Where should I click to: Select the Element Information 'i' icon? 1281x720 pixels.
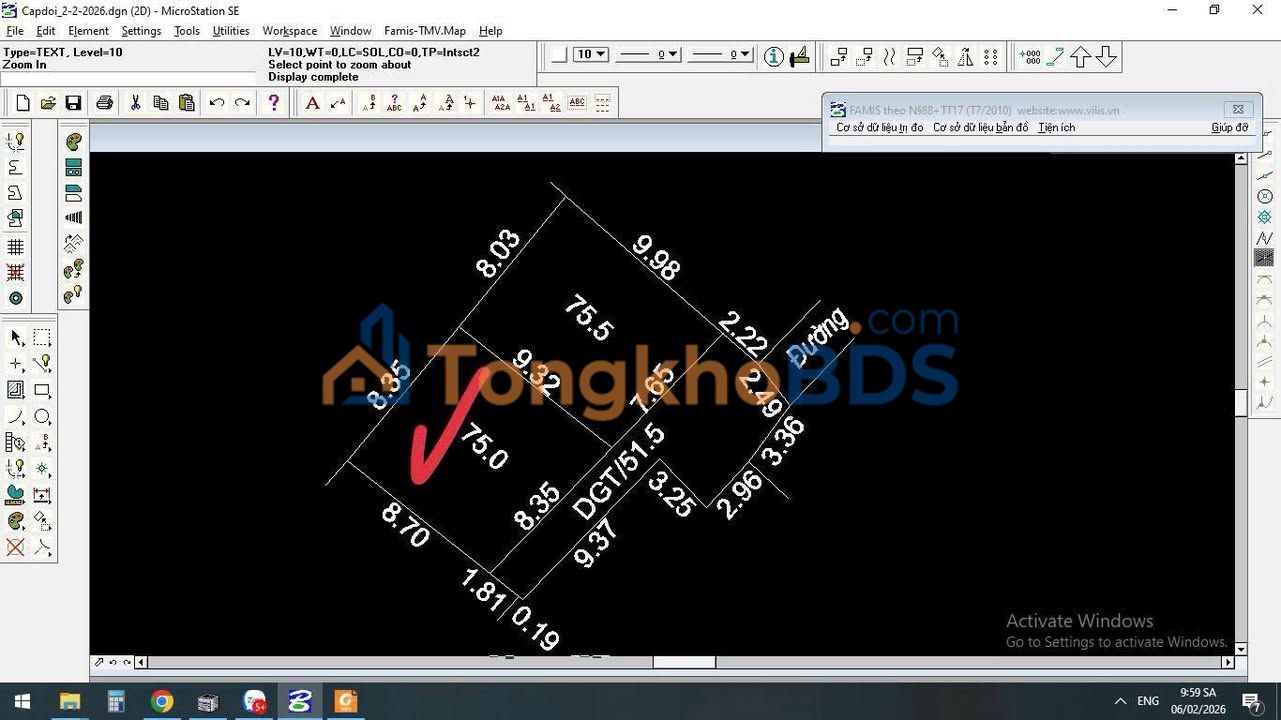pyautogui.click(x=773, y=56)
